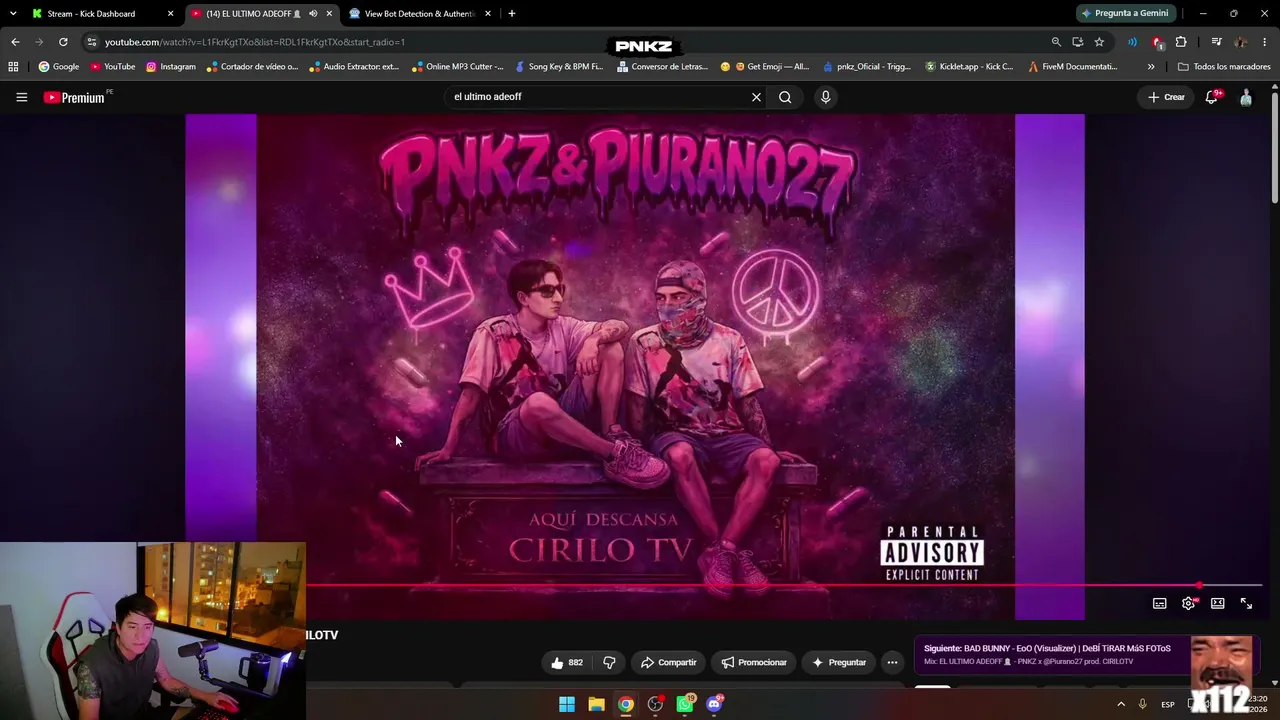
Task: Seek on the red video progress bar
Action: tap(784, 585)
